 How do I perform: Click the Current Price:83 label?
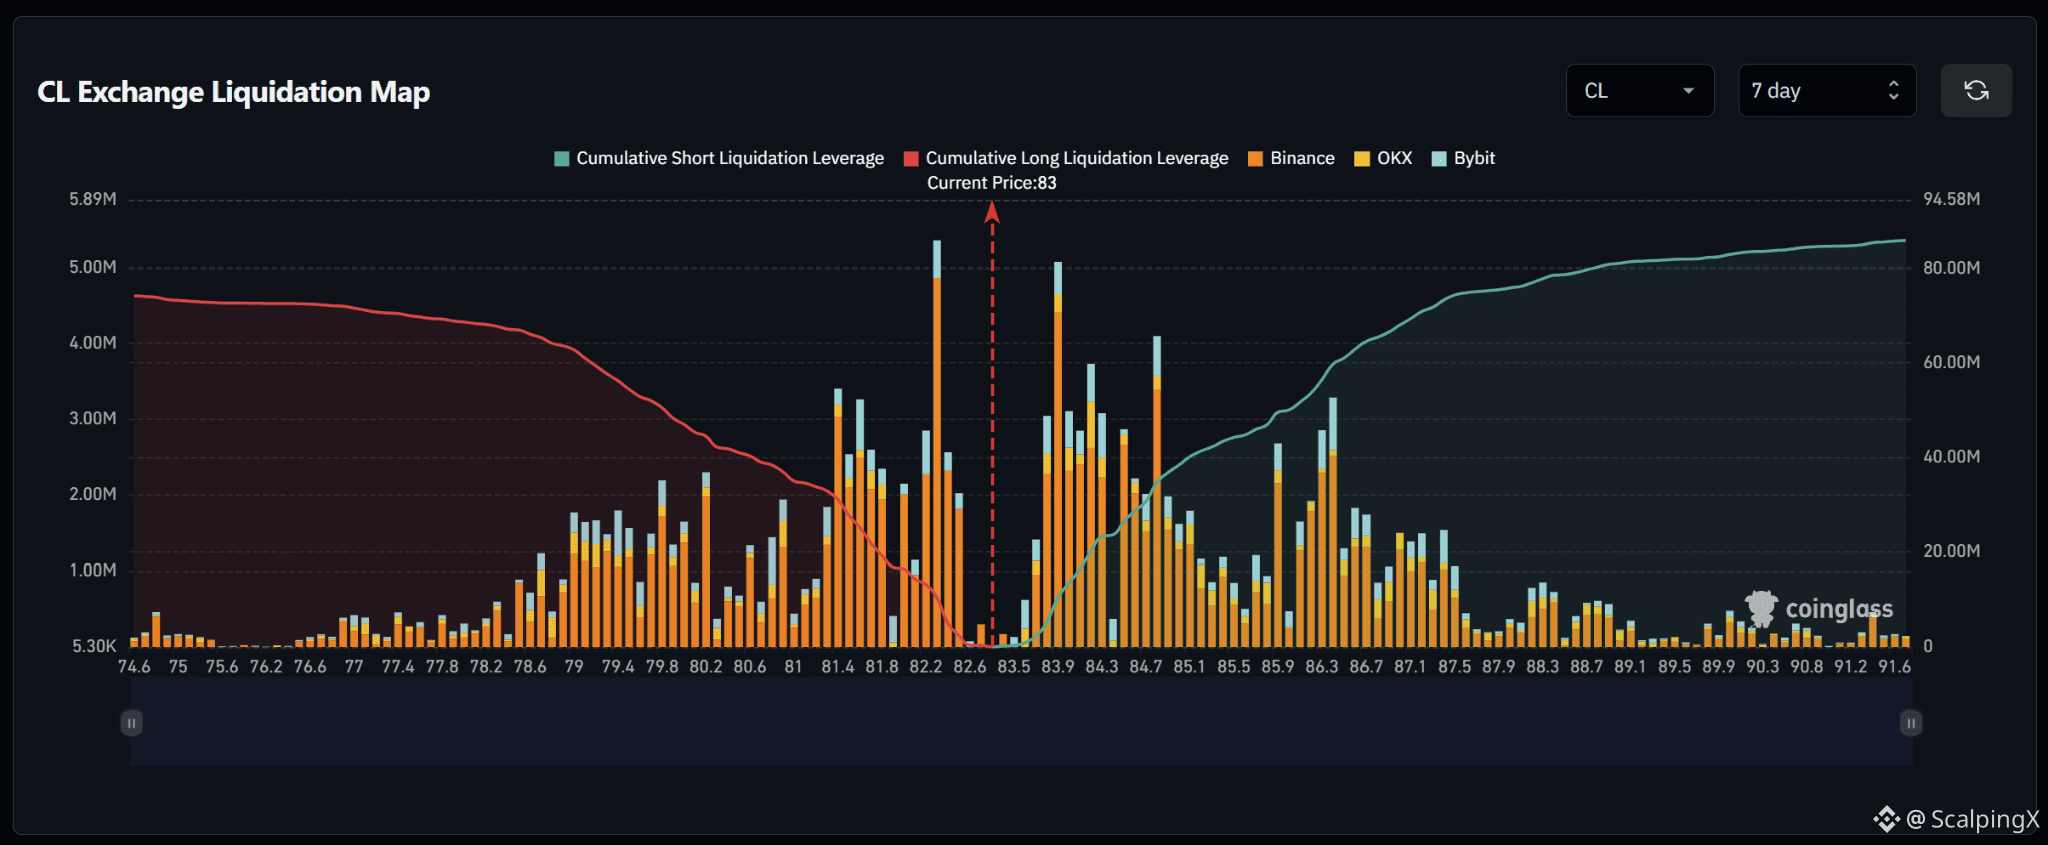click(992, 183)
